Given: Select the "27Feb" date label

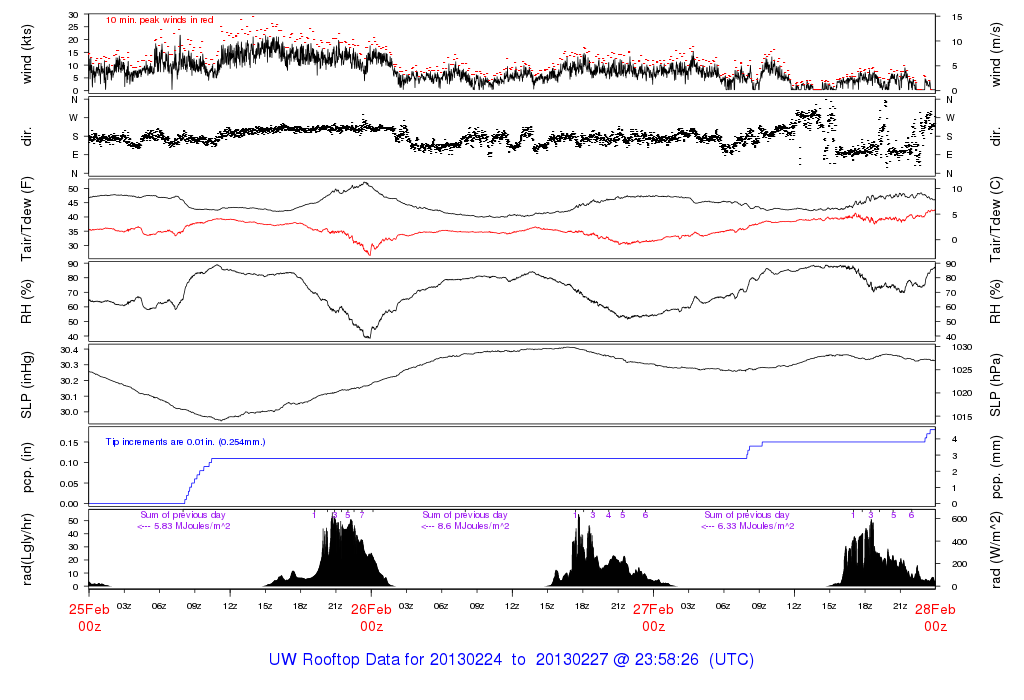Looking at the screenshot, I should [x=654, y=609].
